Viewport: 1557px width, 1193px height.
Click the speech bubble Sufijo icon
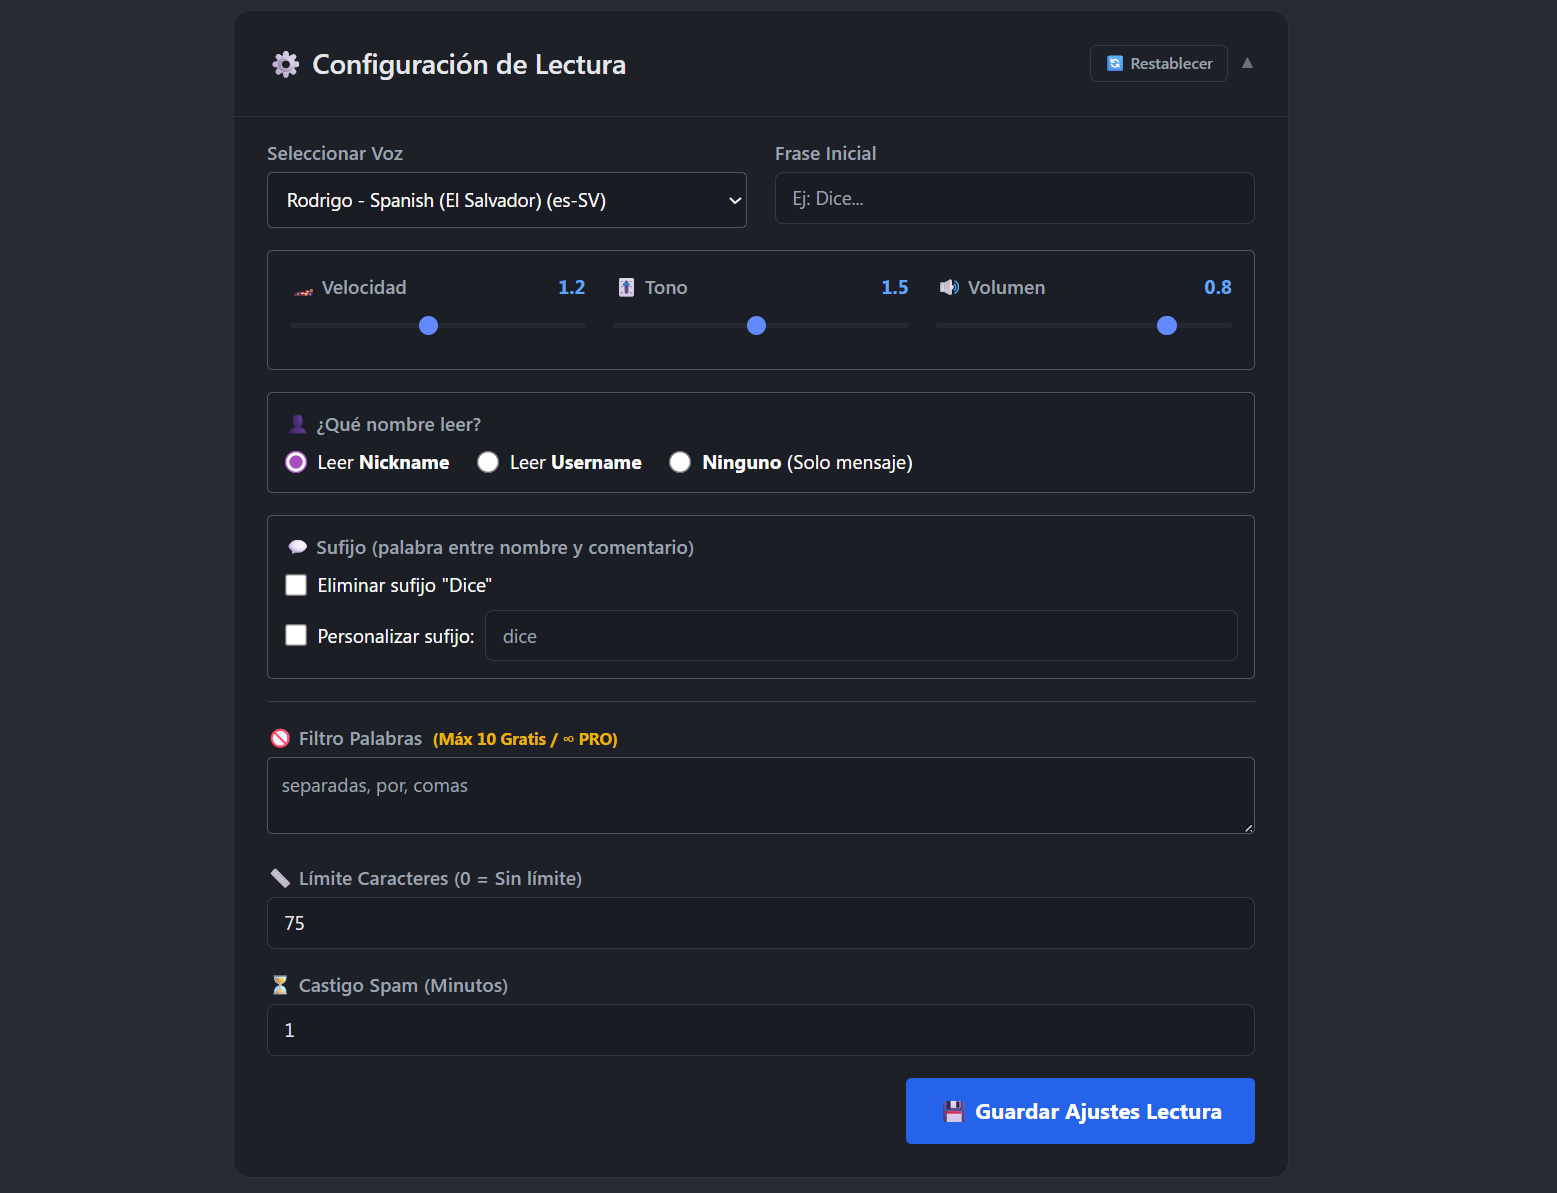tap(297, 546)
